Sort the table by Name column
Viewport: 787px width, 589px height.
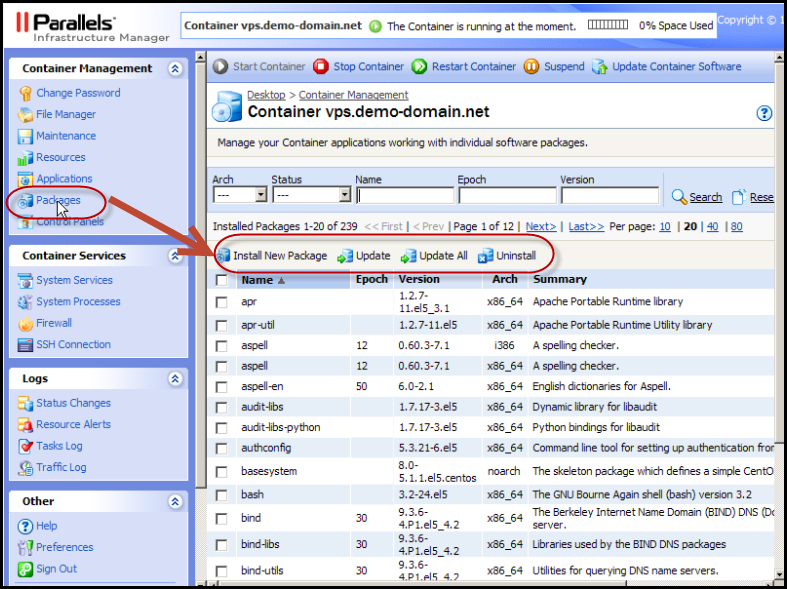point(257,280)
